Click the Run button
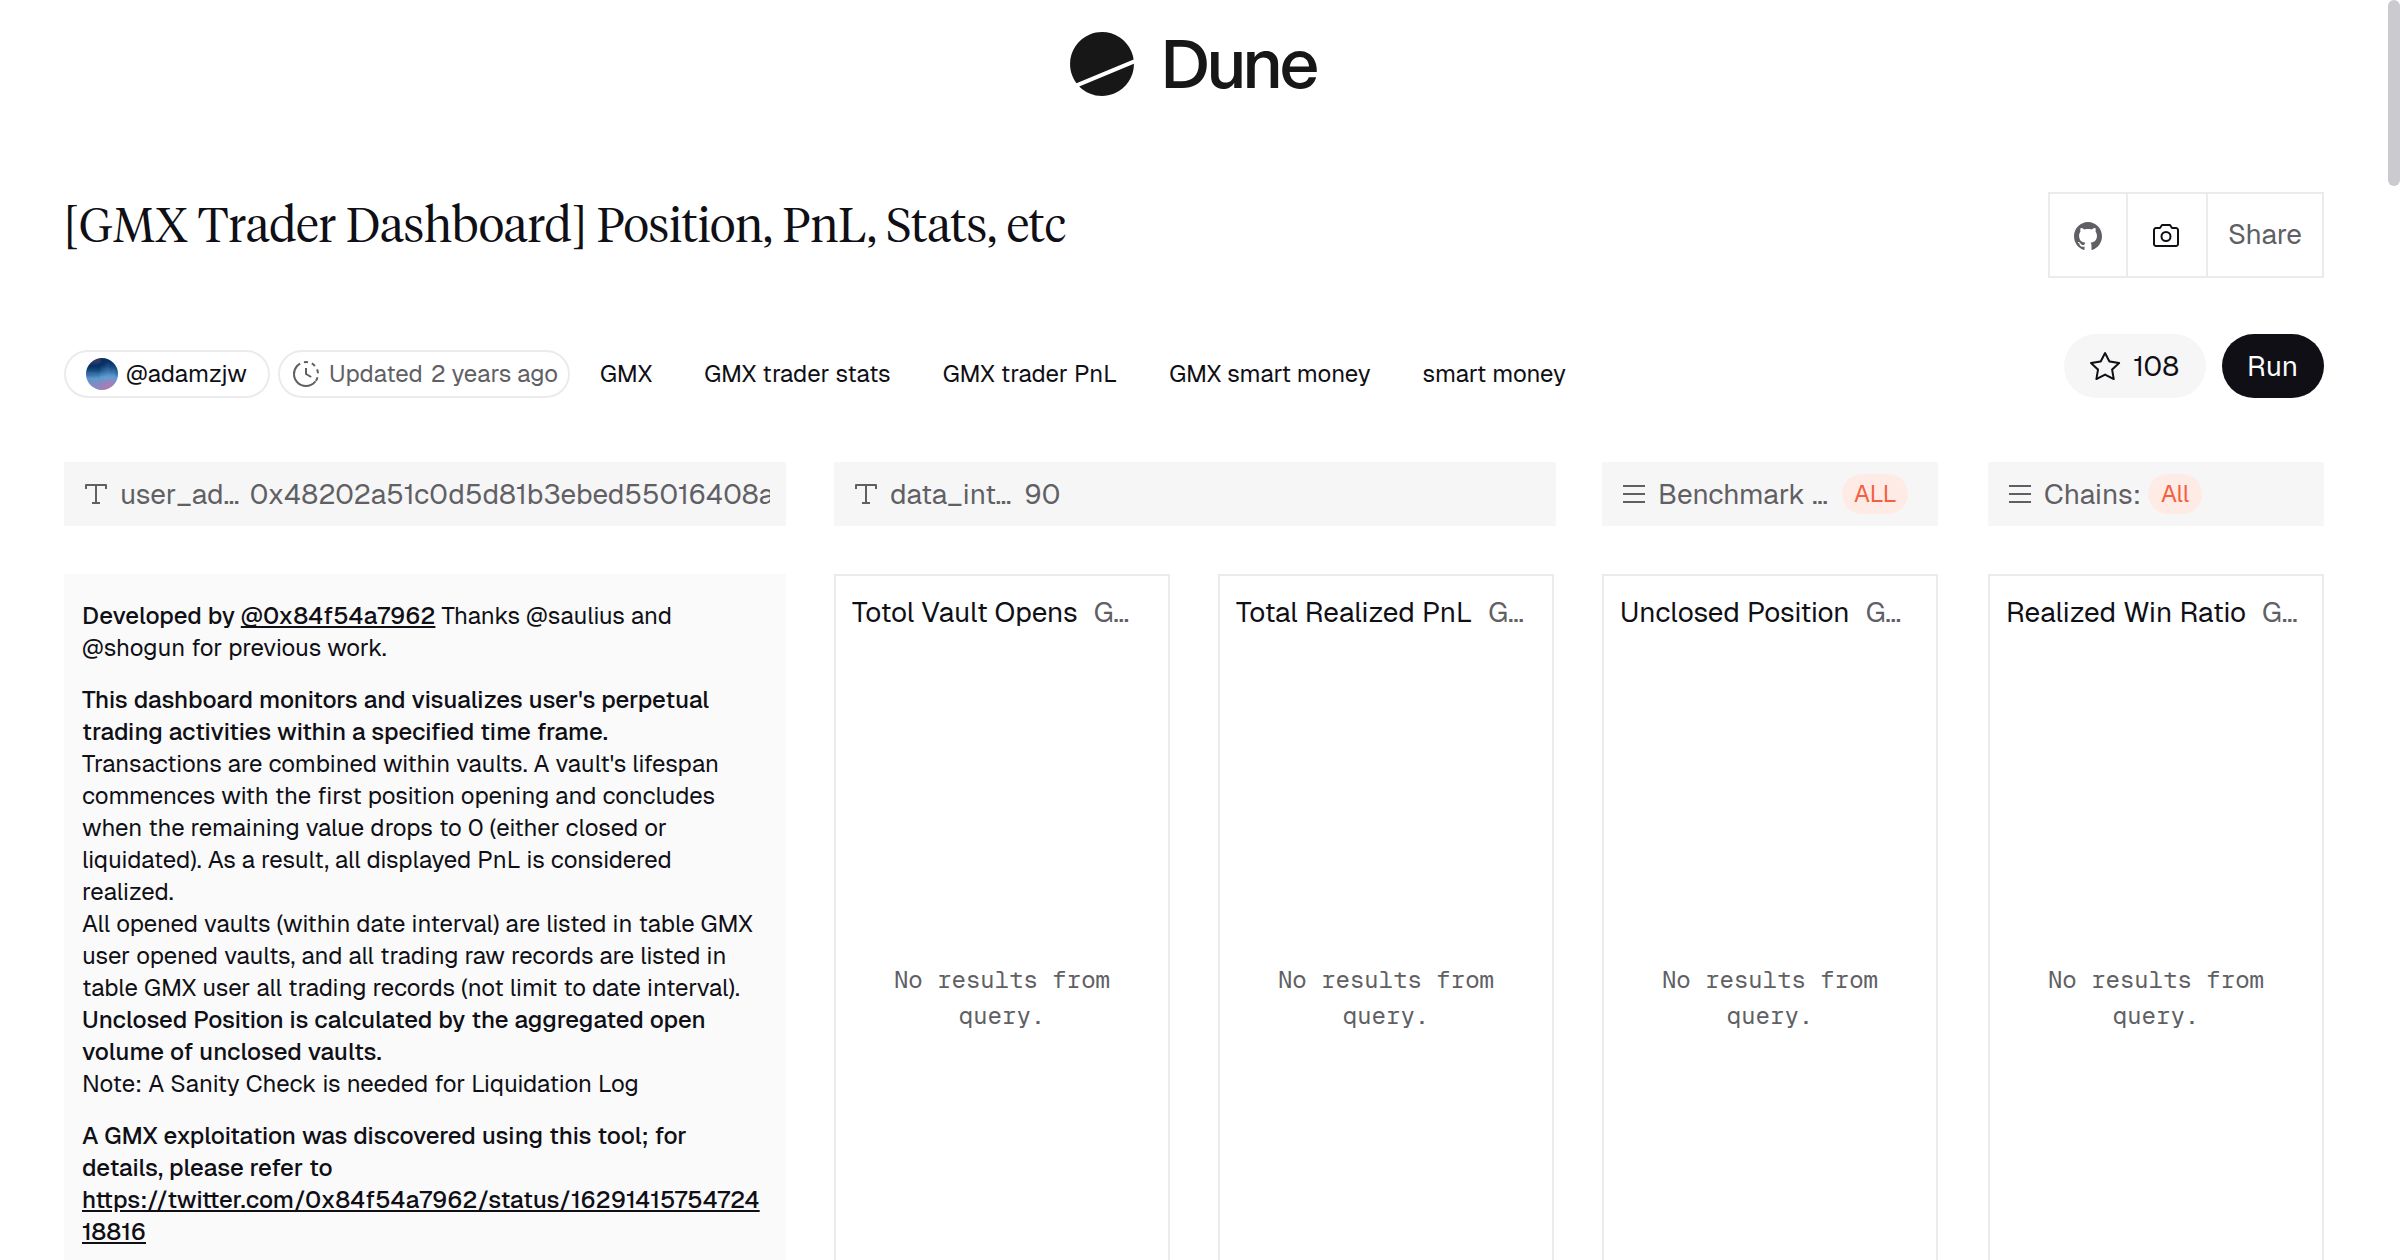The width and height of the screenshot is (2400, 1260). (2272, 366)
